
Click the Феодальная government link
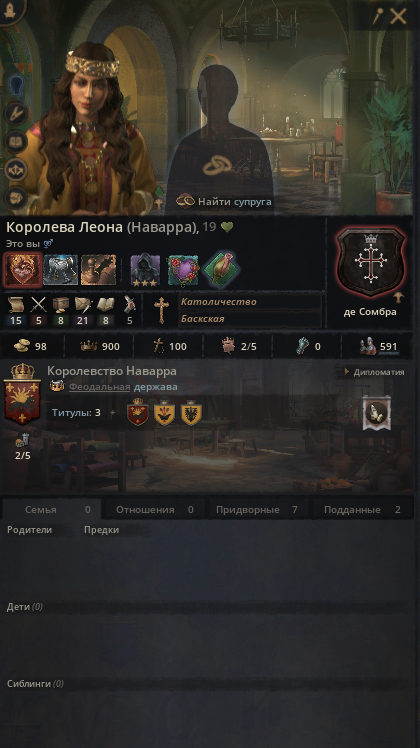pyautogui.click(x=99, y=387)
